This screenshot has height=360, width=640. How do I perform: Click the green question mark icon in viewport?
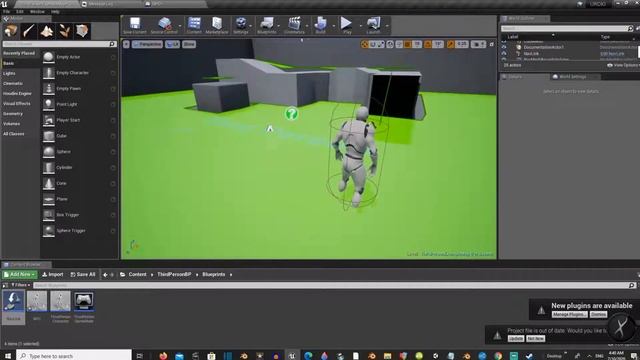(x=291, y=113)
